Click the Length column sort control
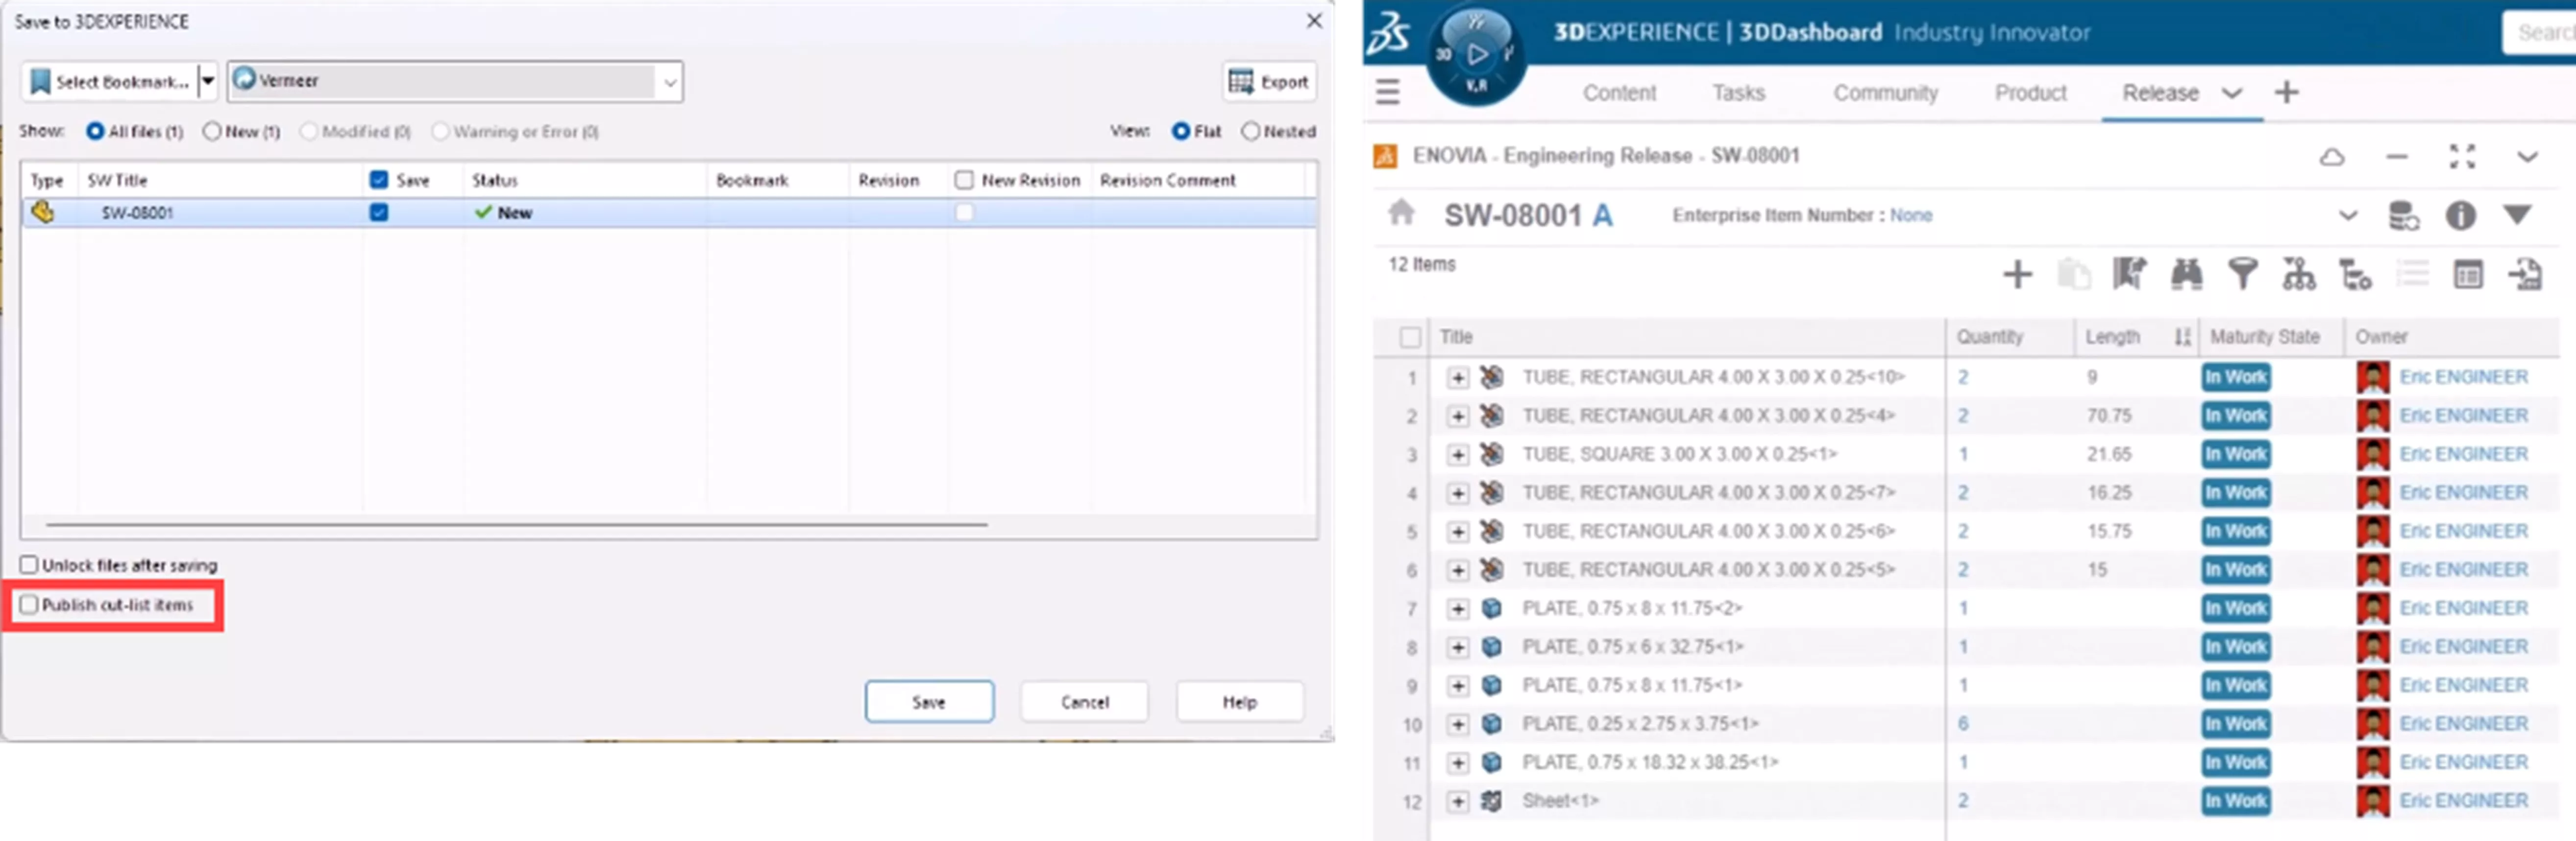2576x841 pixels. click(x=2181, y=337)
